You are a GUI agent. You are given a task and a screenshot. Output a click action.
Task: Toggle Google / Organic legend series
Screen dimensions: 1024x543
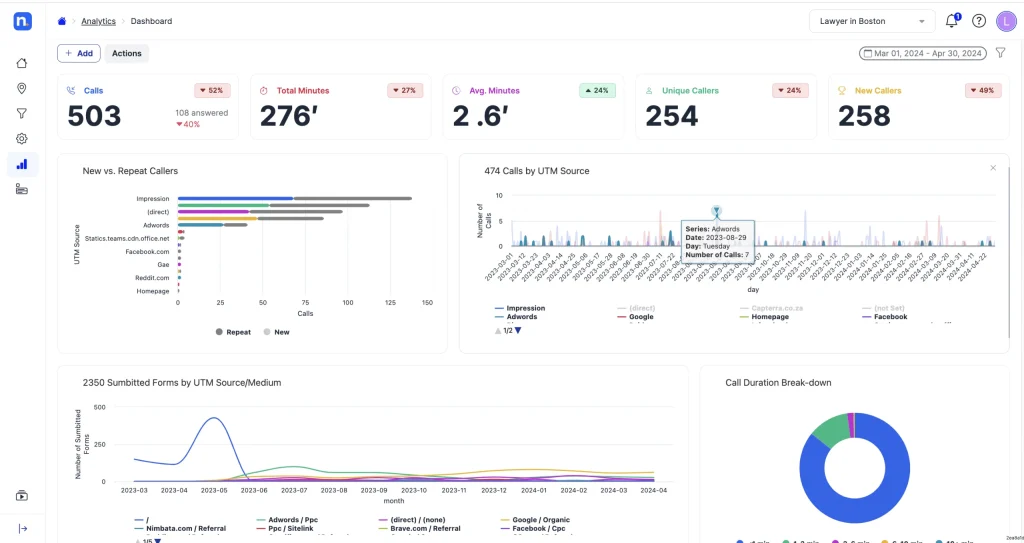[x=535, y=519]
